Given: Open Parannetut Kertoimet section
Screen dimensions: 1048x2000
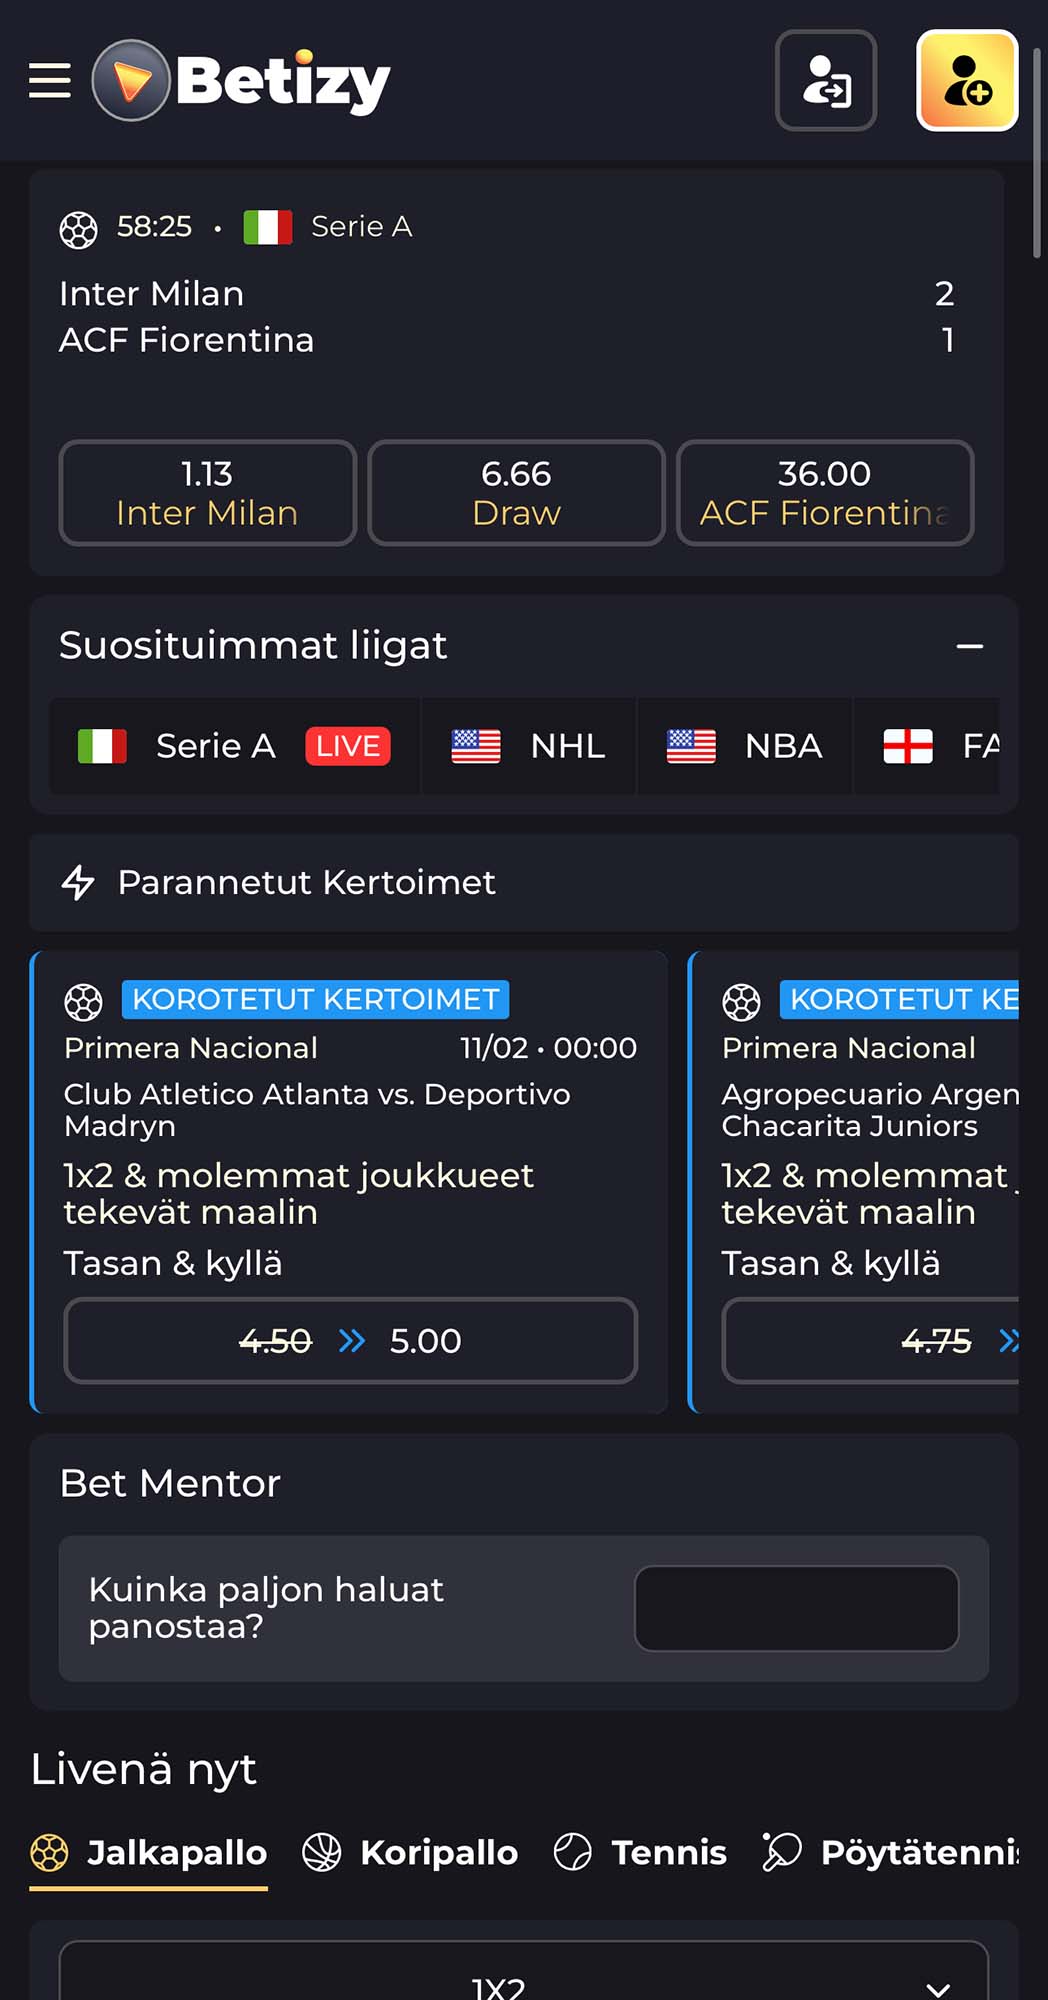Looking at the screenshot, I should pyautogui.click(x=306, y=883).
